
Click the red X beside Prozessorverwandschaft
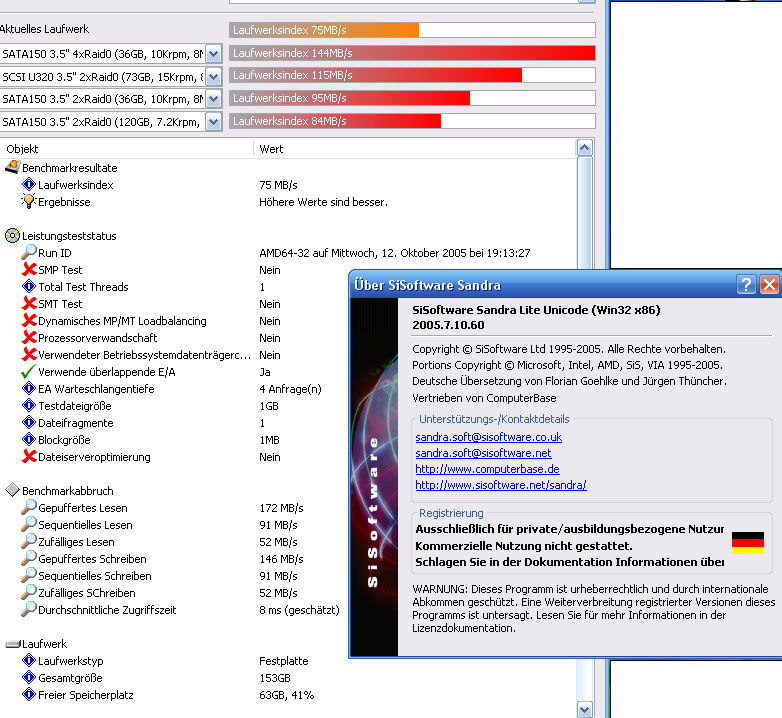coord(29,337)
